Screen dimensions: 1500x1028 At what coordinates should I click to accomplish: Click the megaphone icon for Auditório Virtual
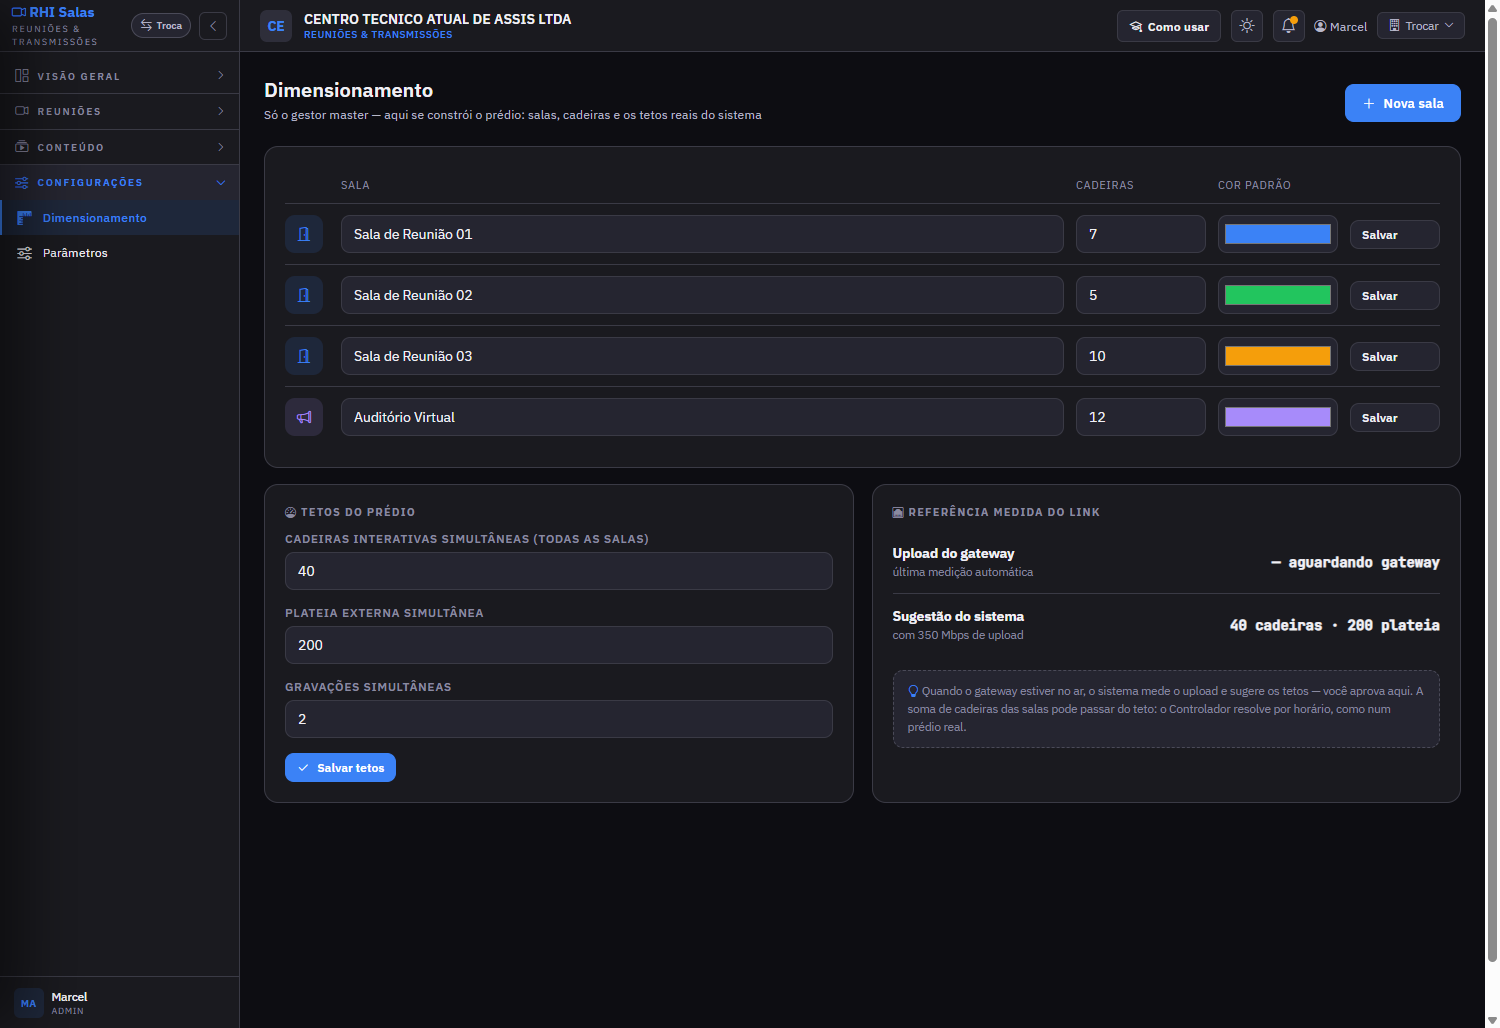coord(304,417)
